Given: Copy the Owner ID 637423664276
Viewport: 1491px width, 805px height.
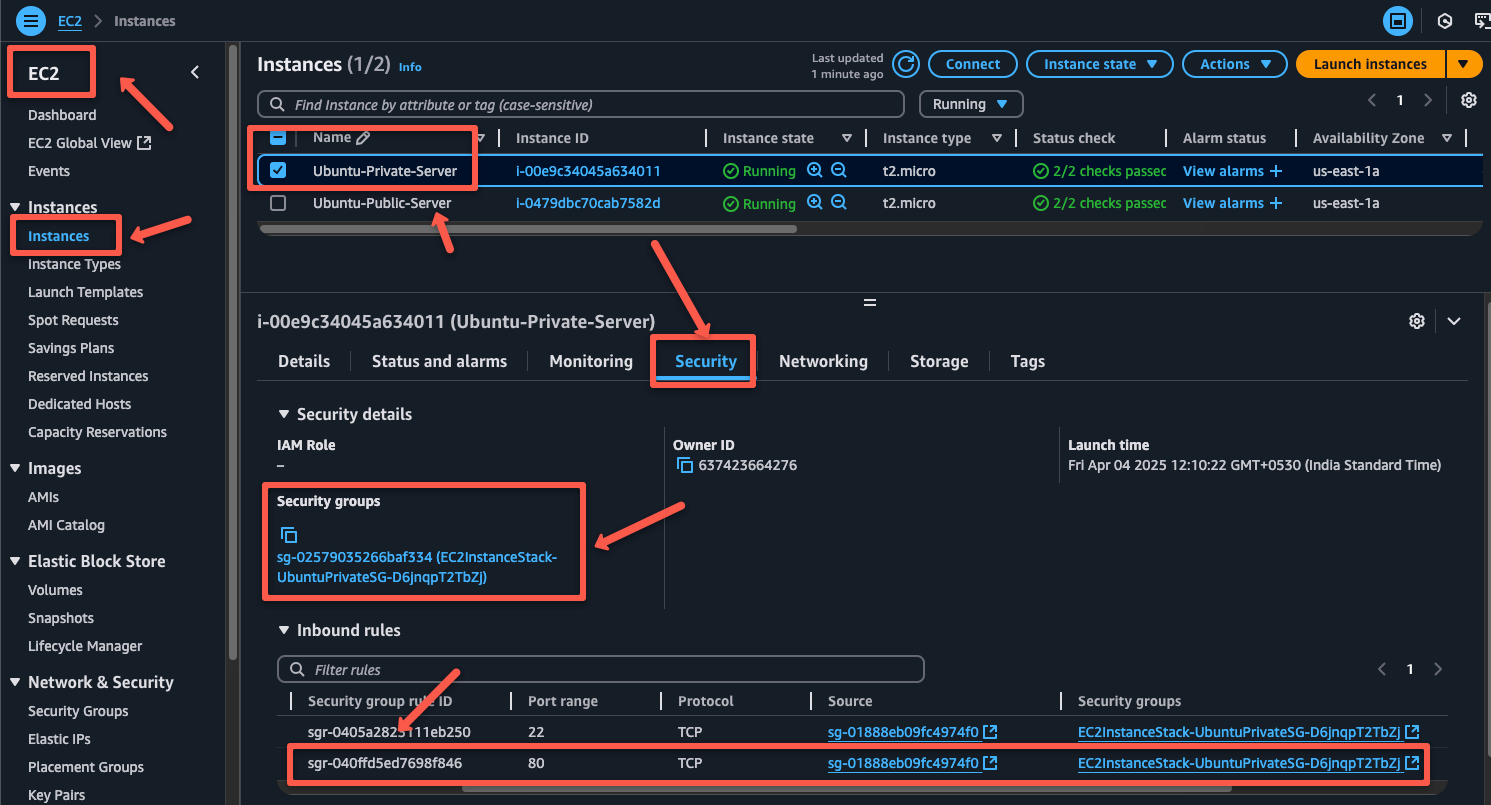Looking at the screenshot, I should coord(685,465).
